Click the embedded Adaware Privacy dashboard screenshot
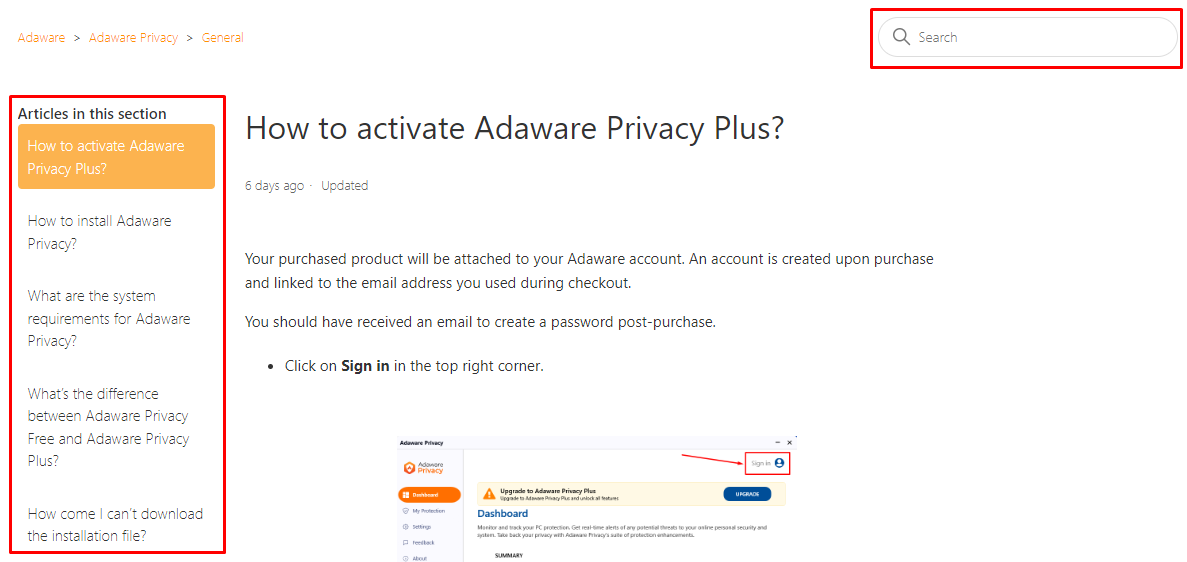Screen dimensions: 1187x562 (597, 498)
